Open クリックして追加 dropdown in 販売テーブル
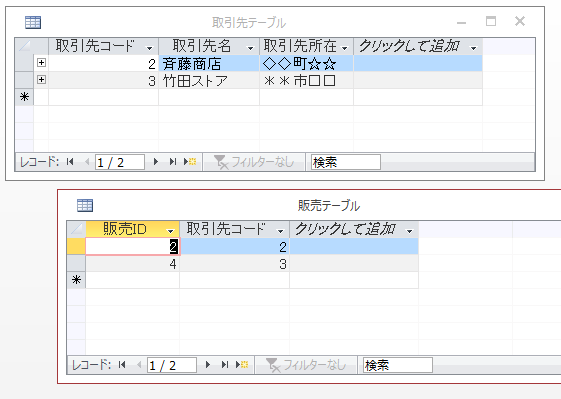The width and height of the screenshot is (561, 399). (x=410, y=231)
